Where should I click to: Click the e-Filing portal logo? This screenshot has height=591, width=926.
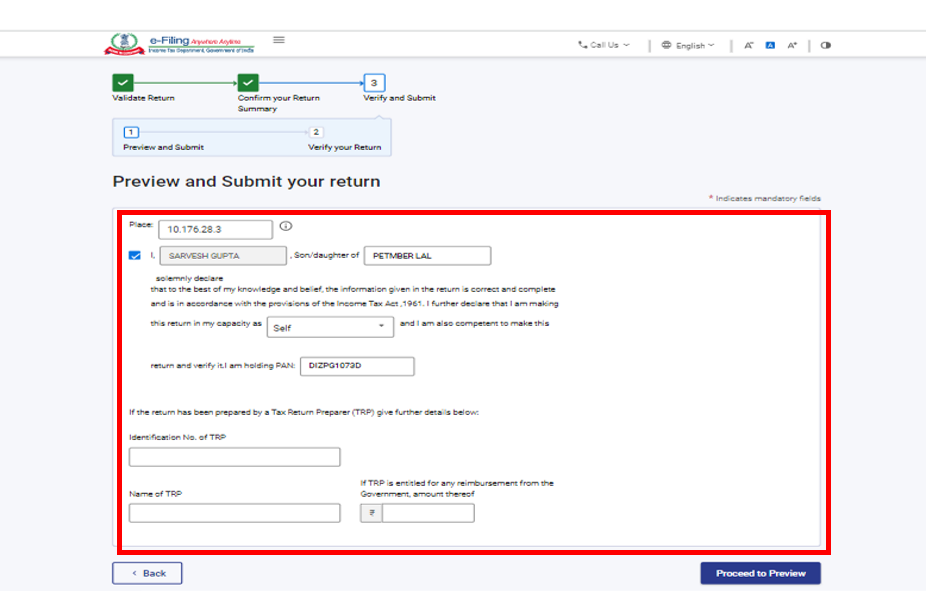click(x=180, y=44)
